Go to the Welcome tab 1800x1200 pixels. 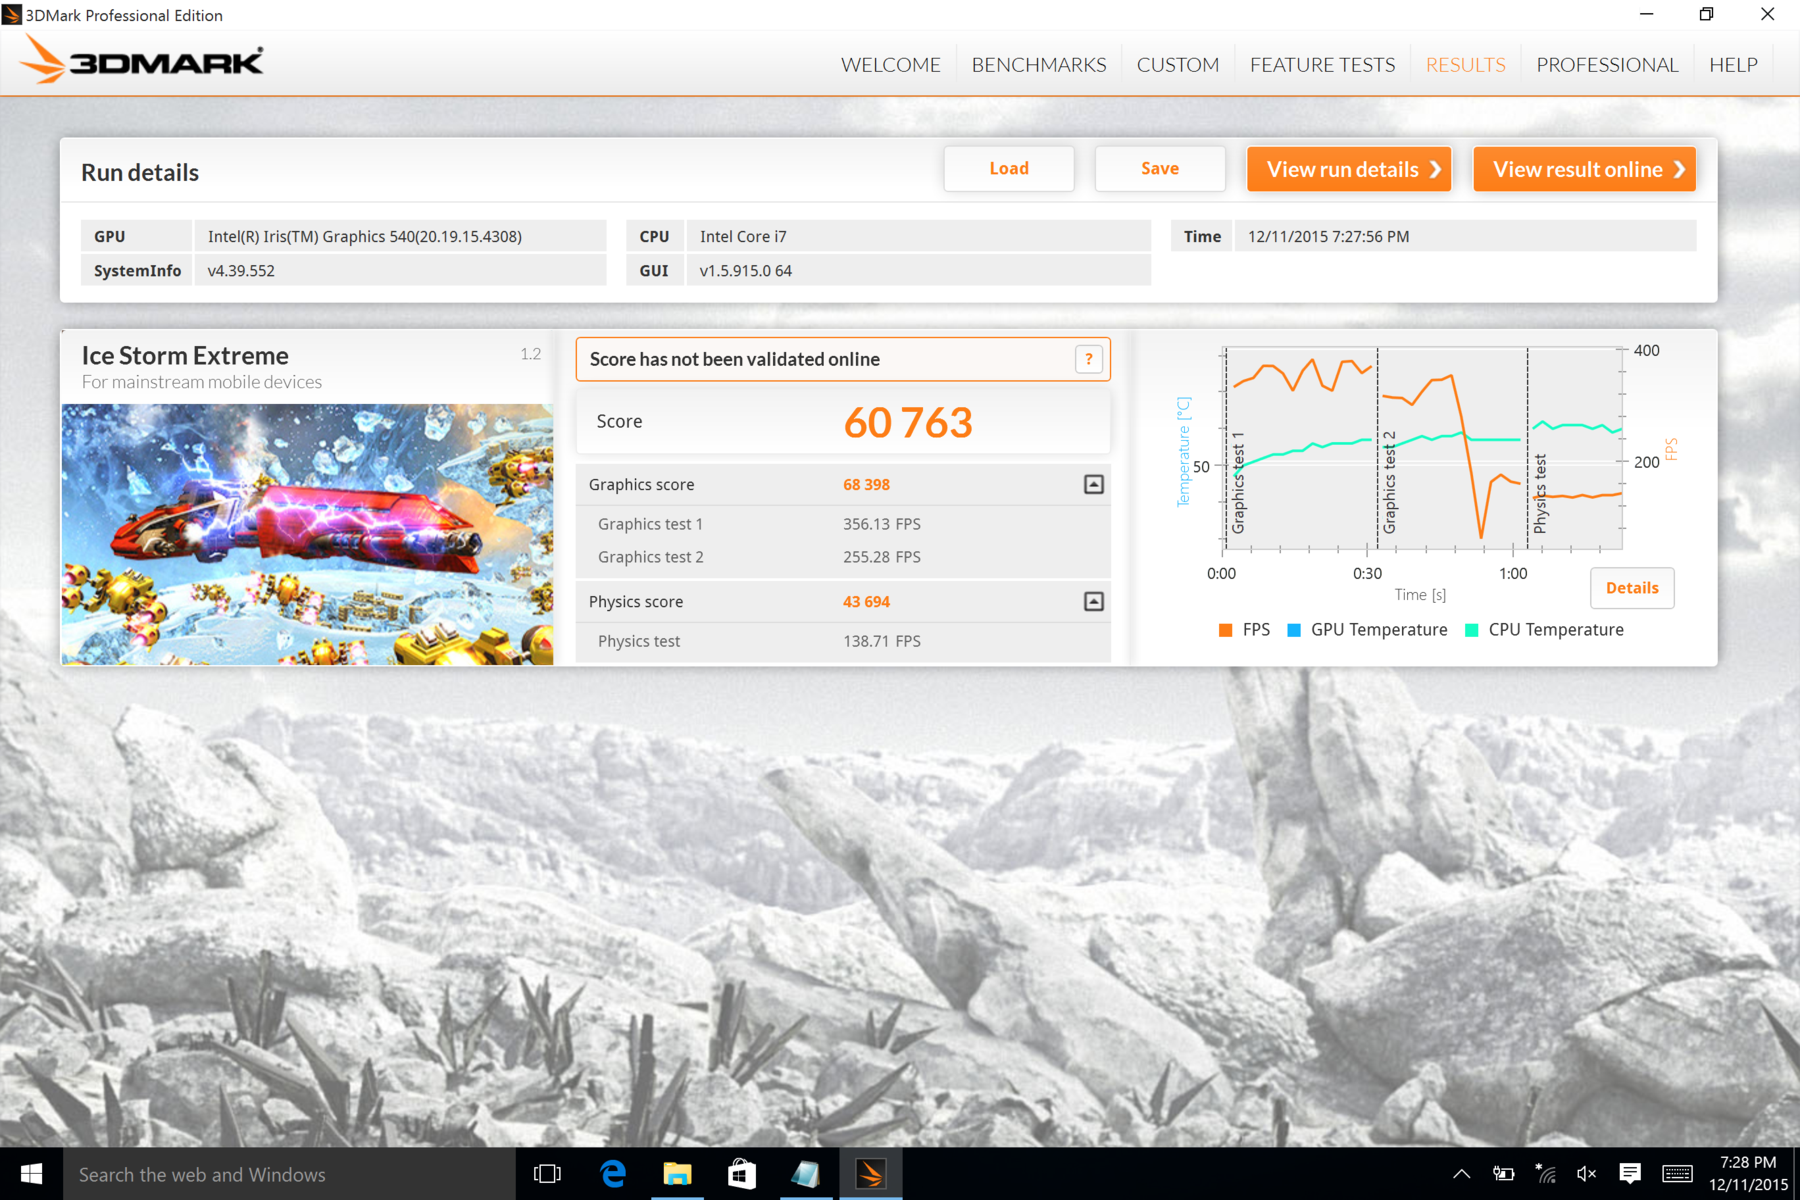coord(891,65)
